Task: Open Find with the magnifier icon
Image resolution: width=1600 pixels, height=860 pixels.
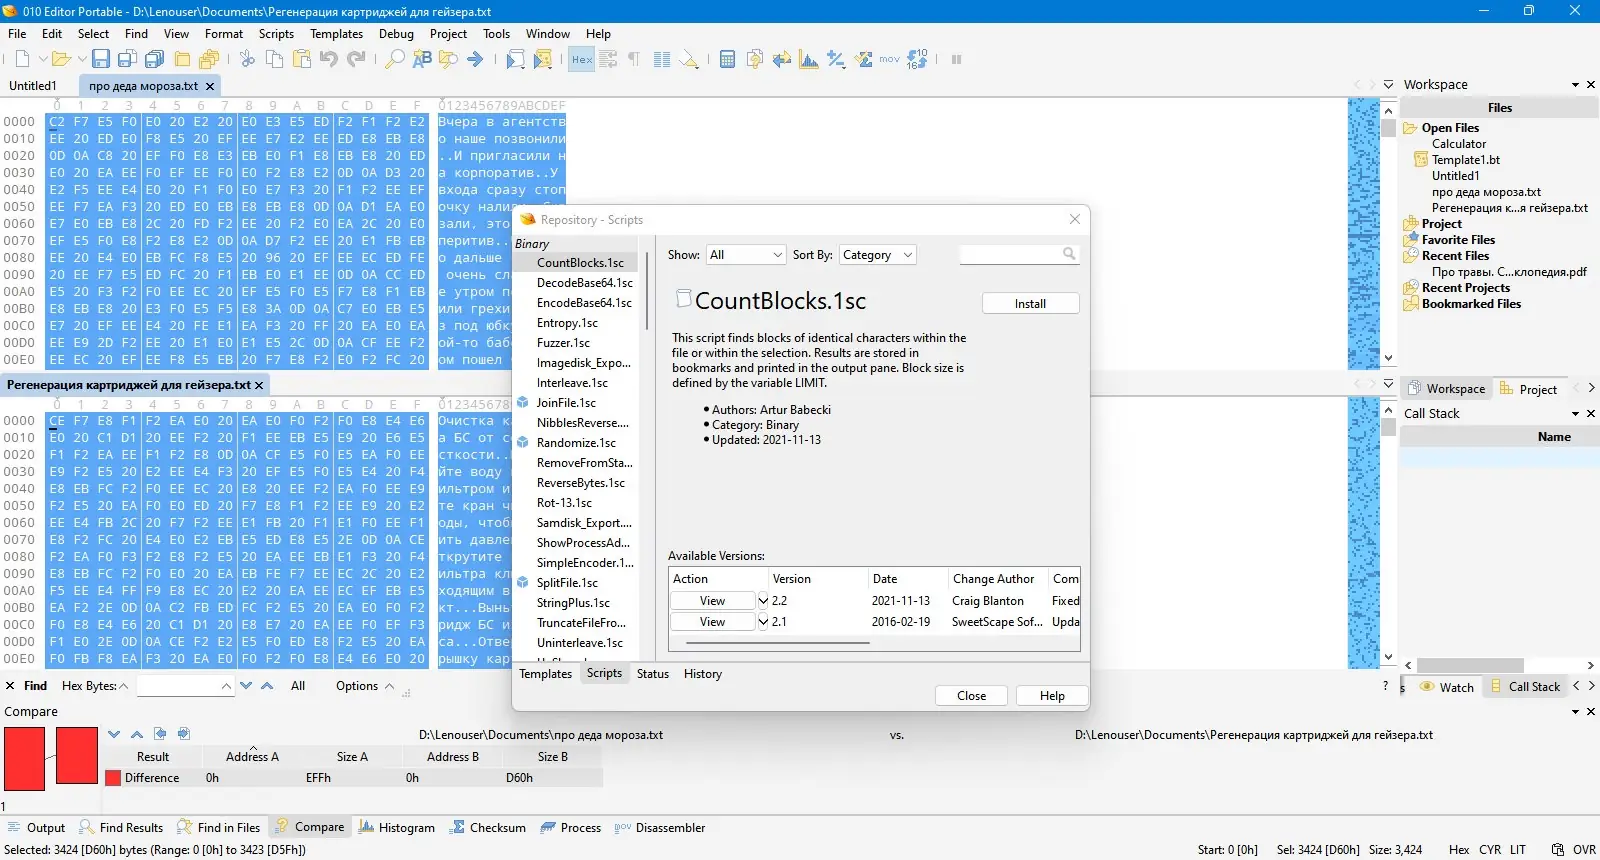Action: point(395,60)
